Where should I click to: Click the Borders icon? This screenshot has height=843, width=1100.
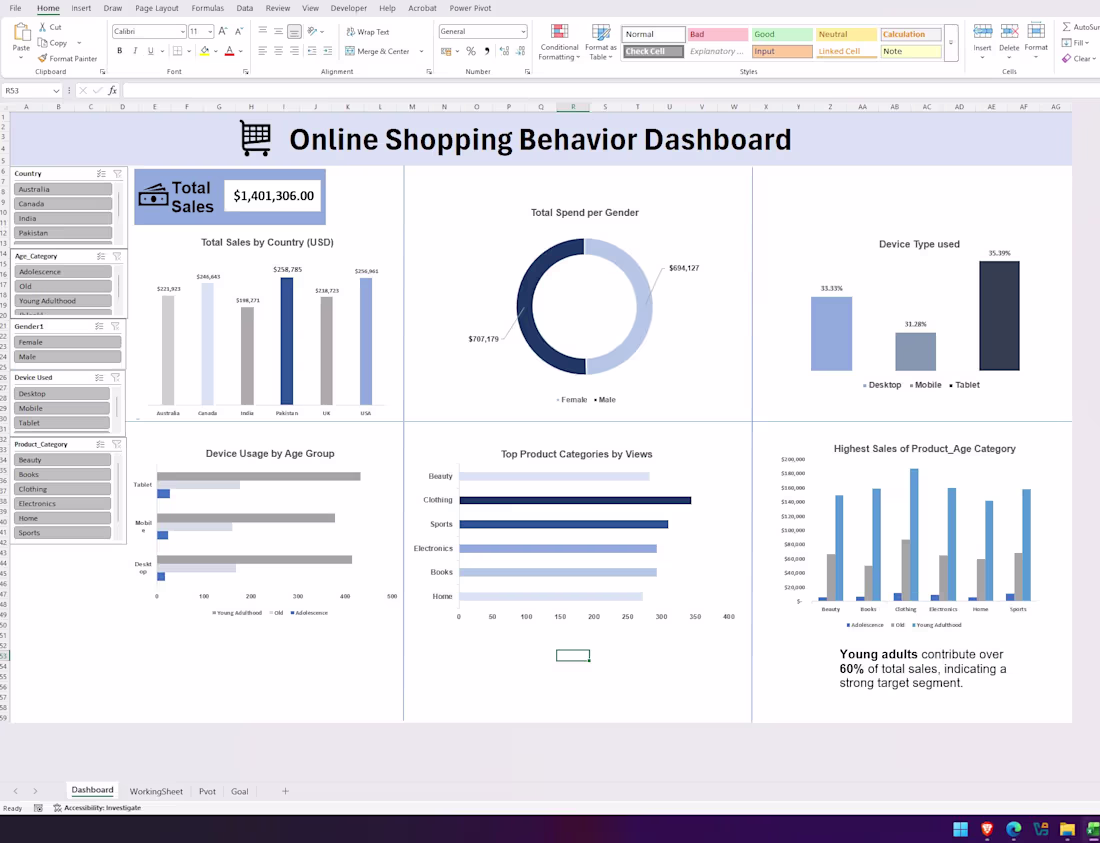pyautogui.click(x=177, y=50)
